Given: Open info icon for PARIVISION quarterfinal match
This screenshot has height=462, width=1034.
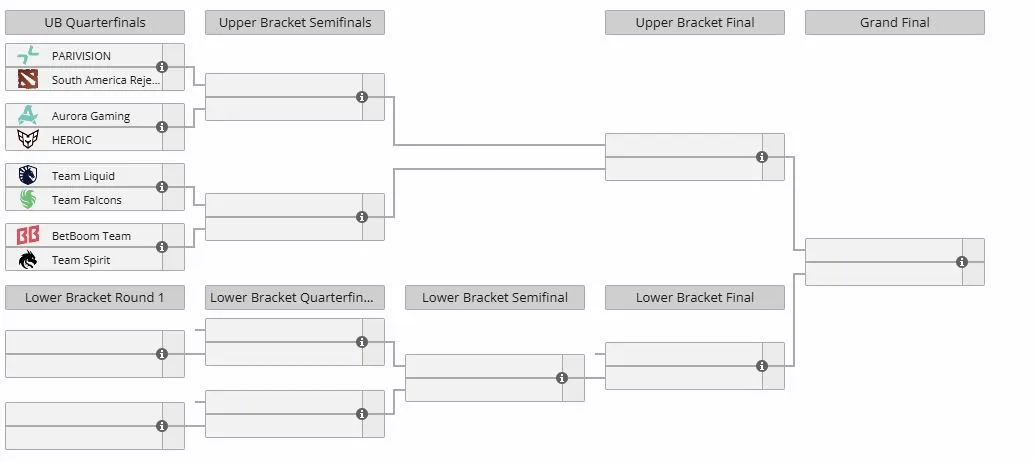Looking at the screenshot, I should pos(162,67).
